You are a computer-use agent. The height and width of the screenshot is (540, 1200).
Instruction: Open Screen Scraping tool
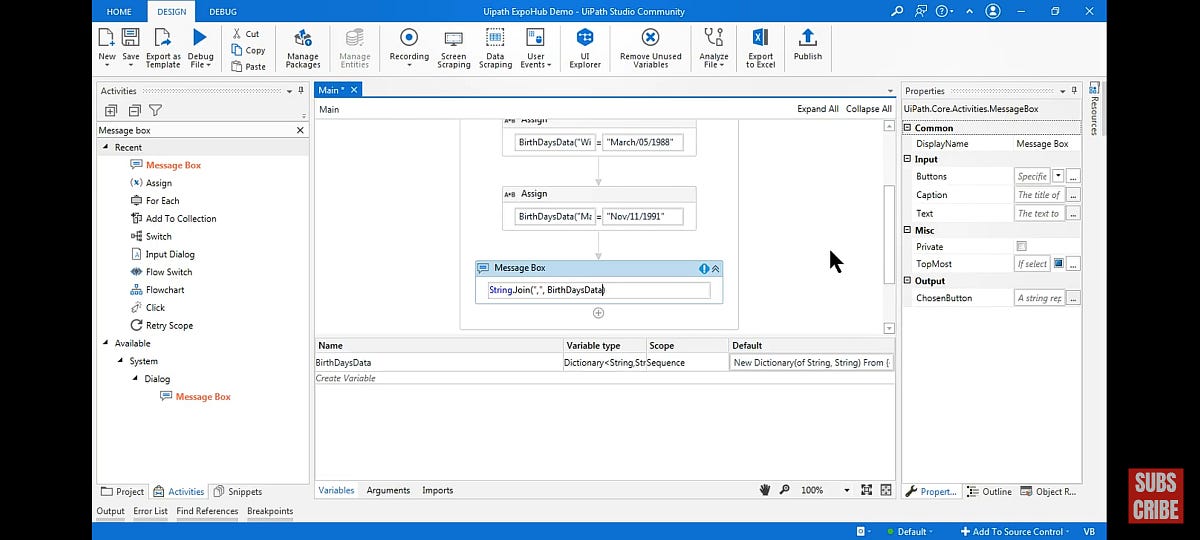454,47
